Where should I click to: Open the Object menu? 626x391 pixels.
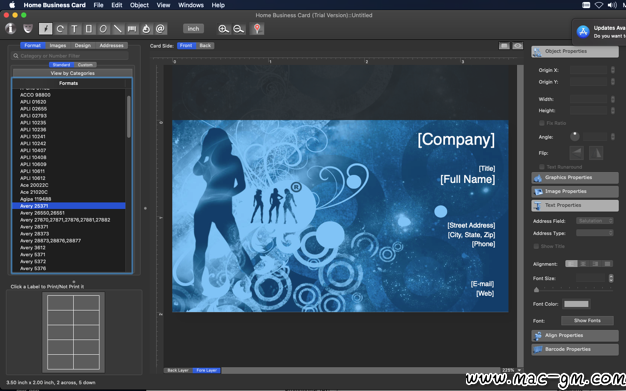click(139, 5)
